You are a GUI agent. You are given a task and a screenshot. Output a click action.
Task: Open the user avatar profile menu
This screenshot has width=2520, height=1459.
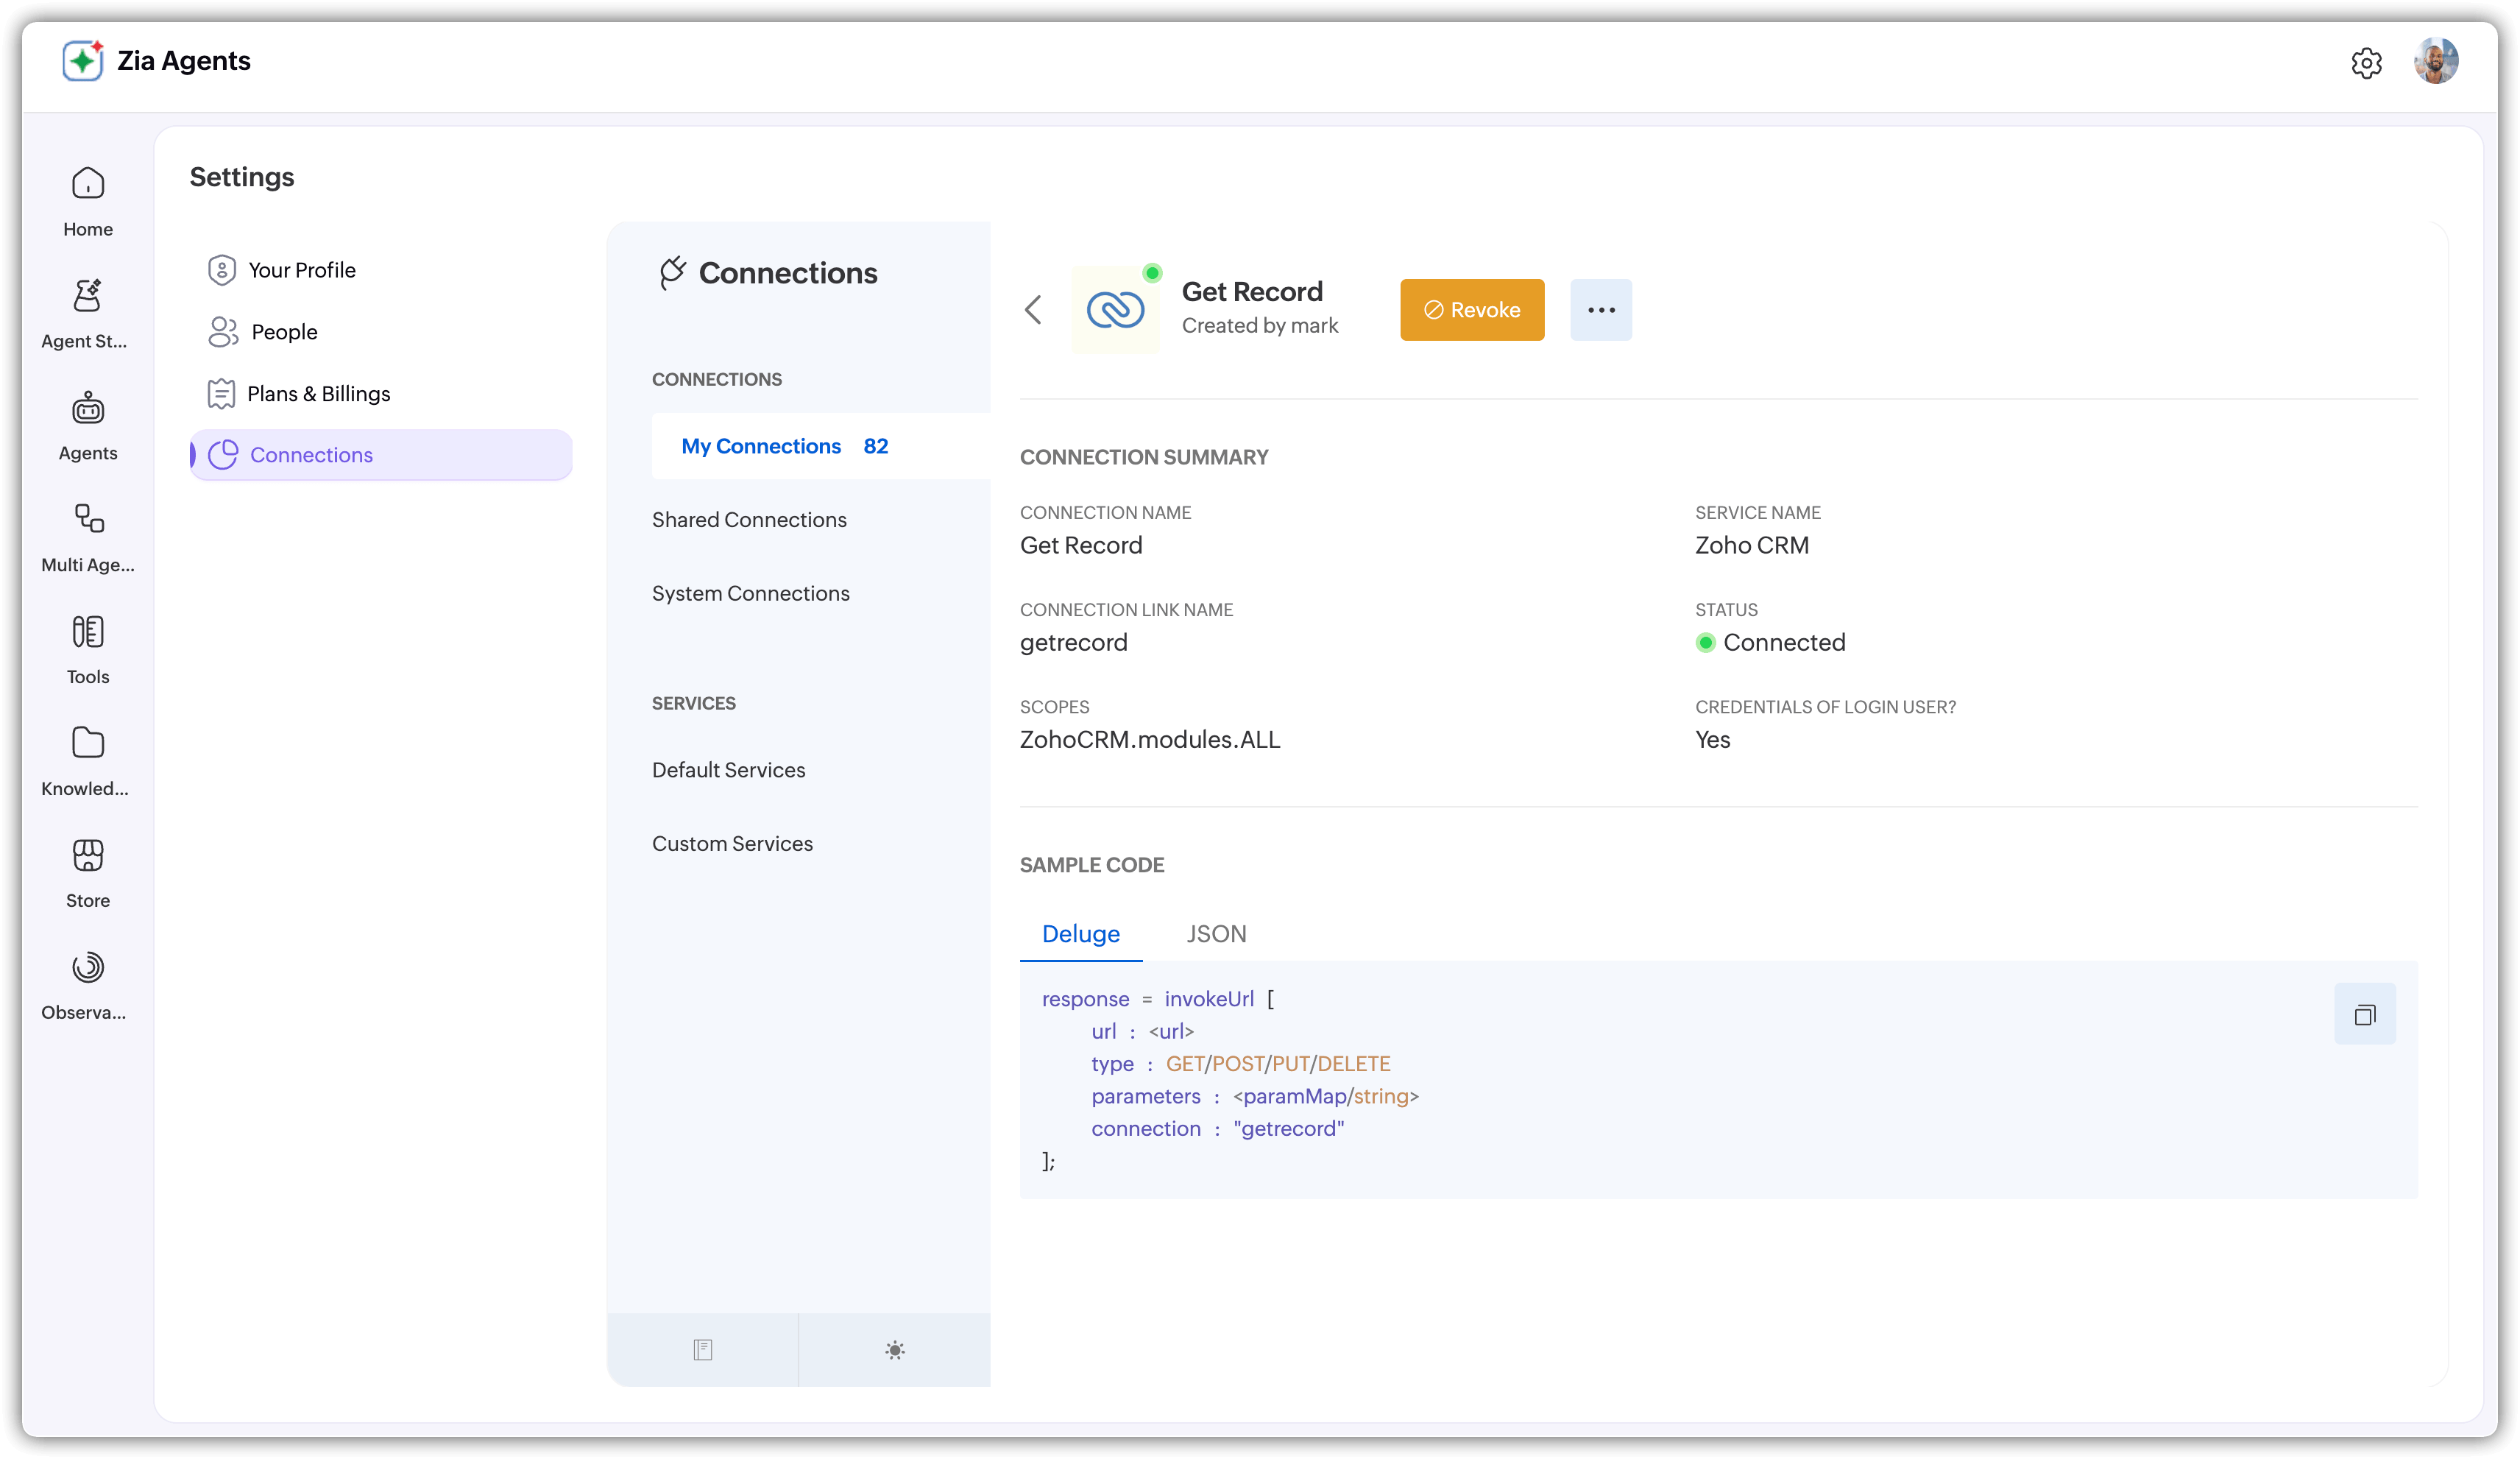click(x=2436, y=61)
